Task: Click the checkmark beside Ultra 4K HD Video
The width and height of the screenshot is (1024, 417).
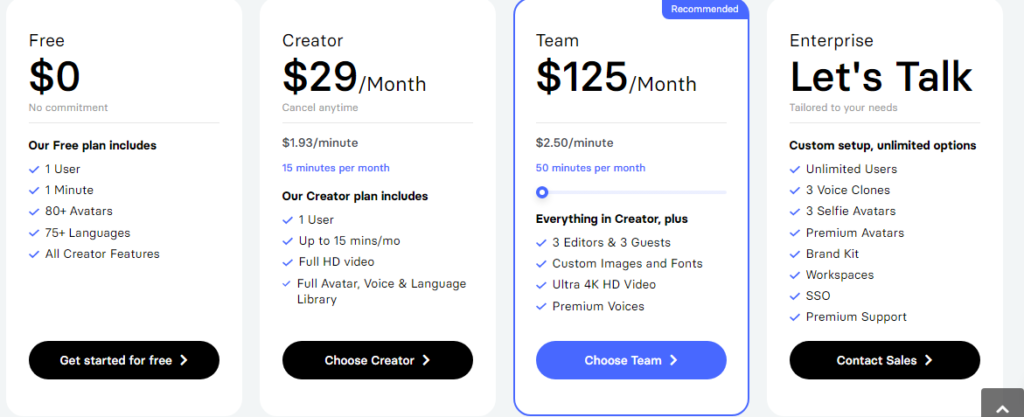Action: coord(542,285)
